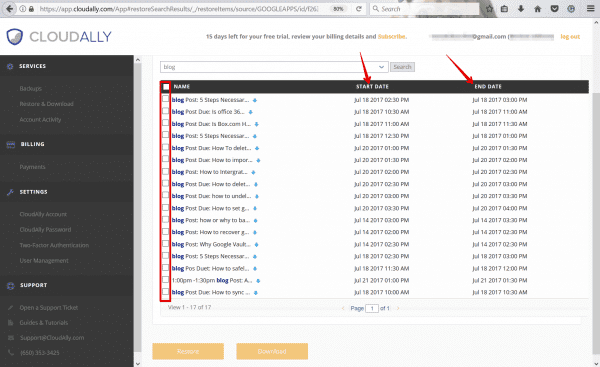Click the log out link

[570, 37]
